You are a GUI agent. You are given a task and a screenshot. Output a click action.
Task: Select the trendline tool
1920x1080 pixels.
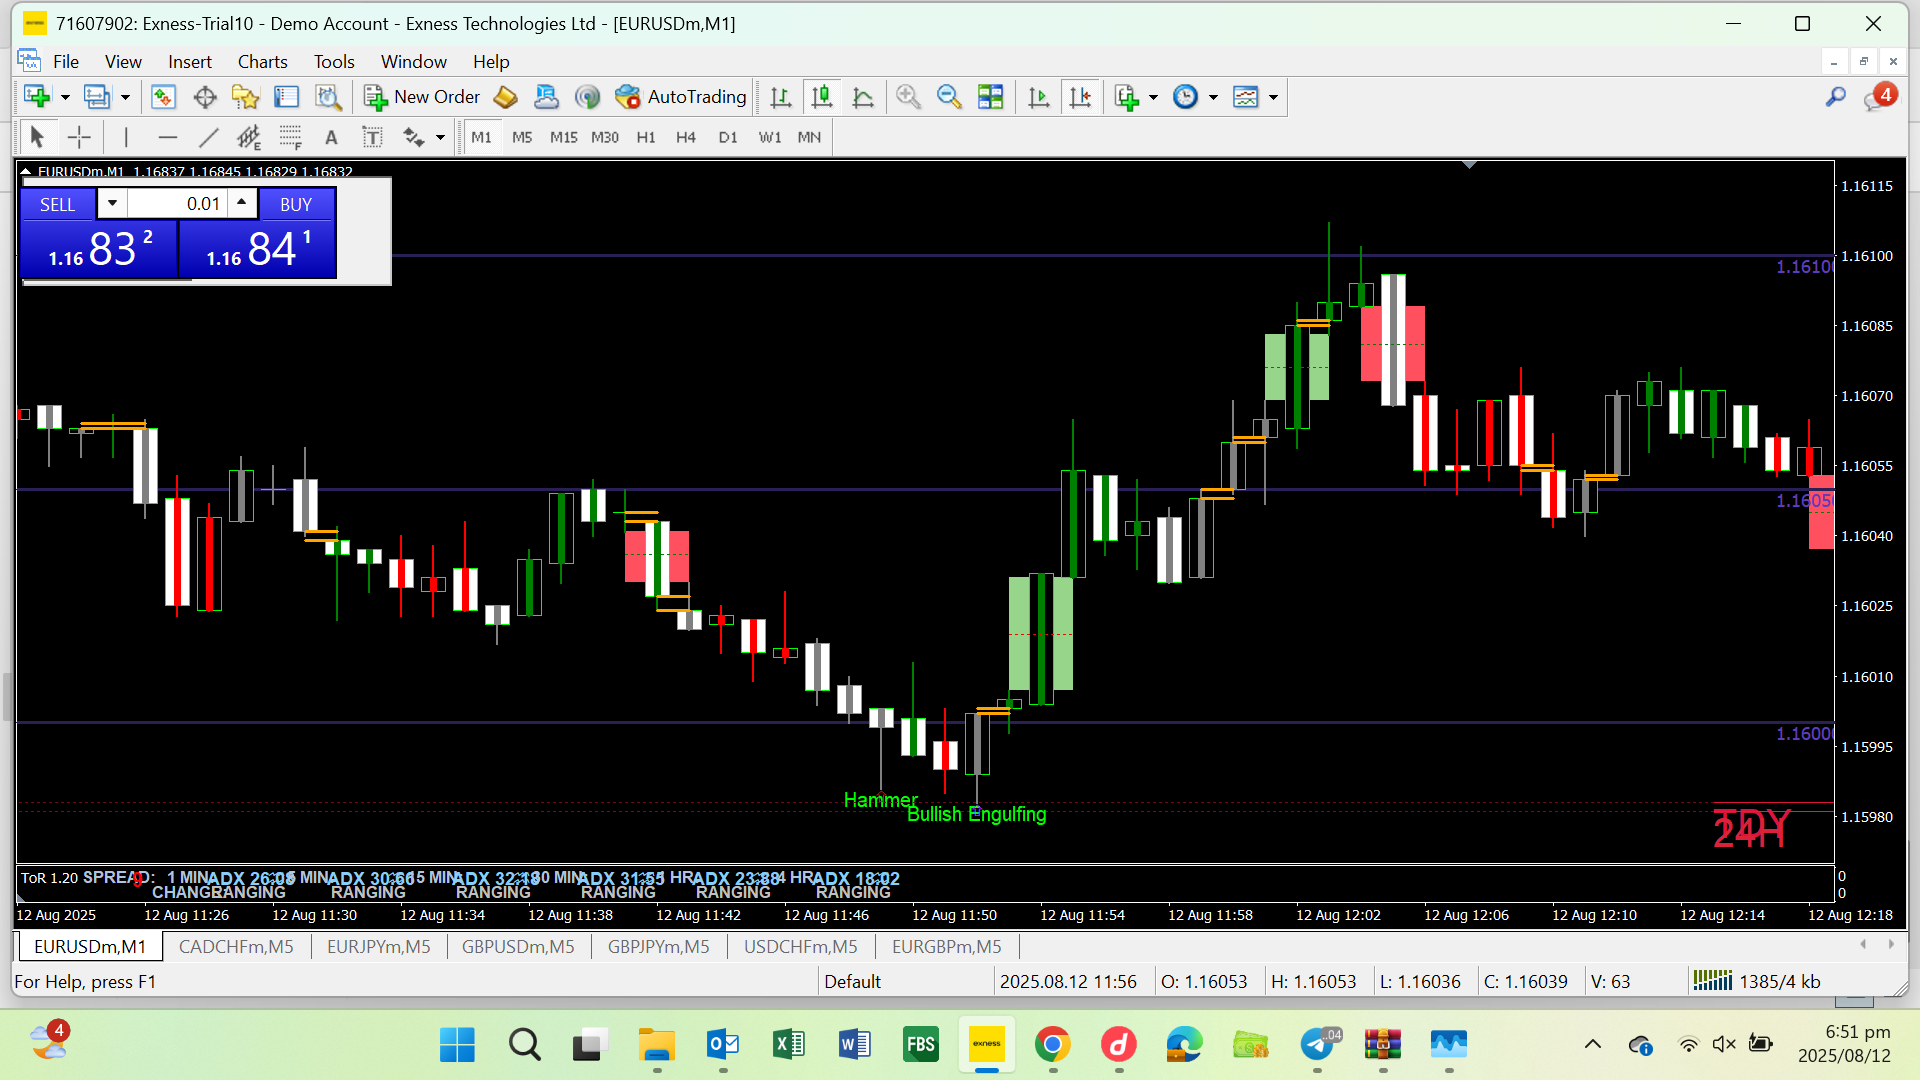209,137
